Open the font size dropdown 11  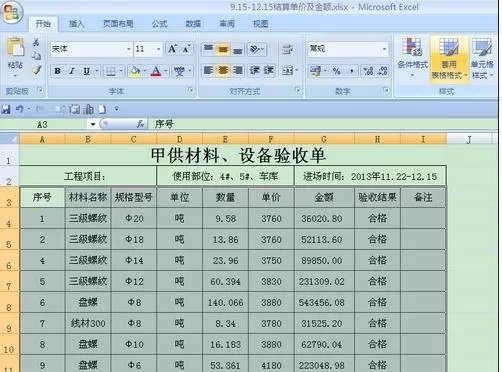point(158,49)
